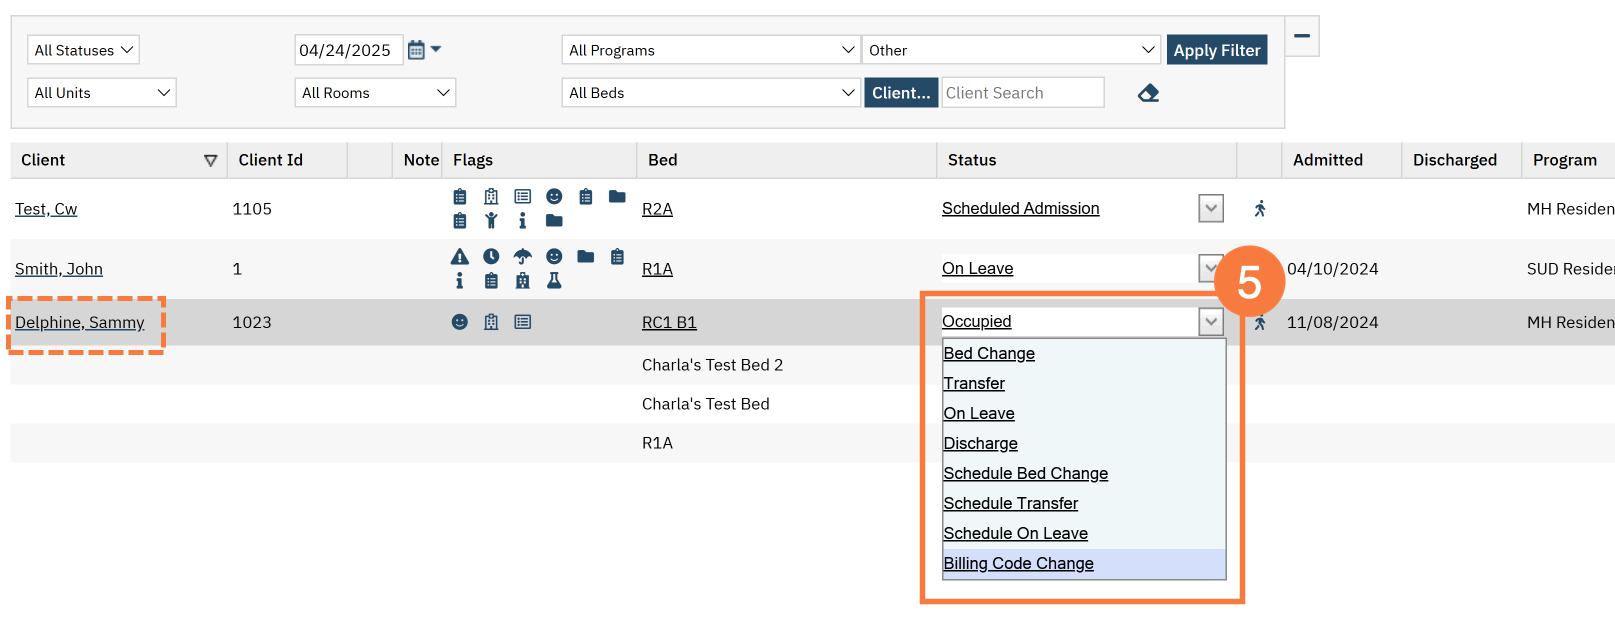Choose Billing Code Change from the status menu

pos(1018,563)
